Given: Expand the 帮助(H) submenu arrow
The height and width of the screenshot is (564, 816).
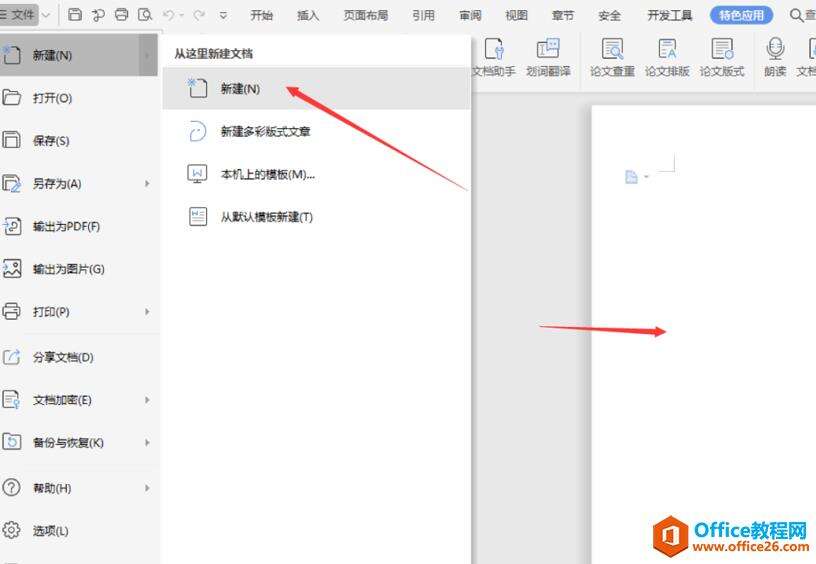Looking at the screenshot, I should (x=148, y=488).
